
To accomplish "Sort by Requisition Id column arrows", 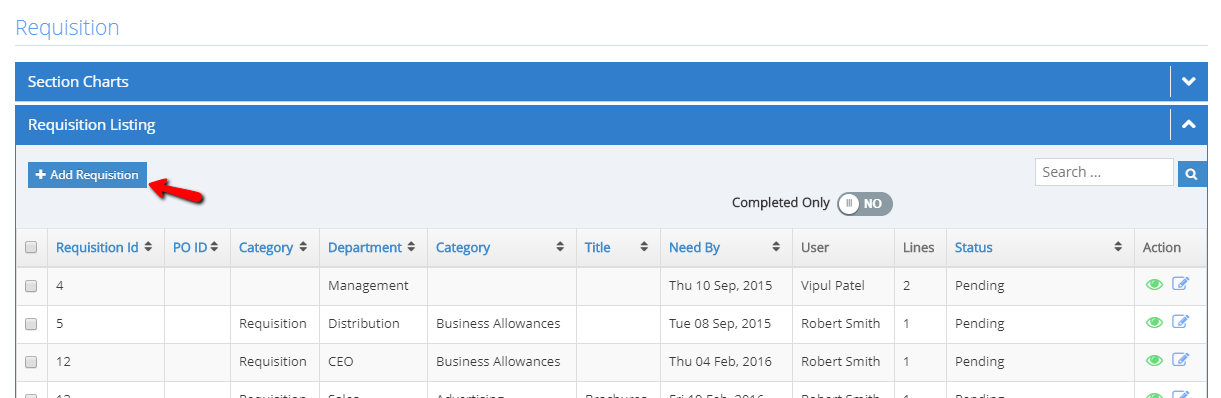I will [148, 247].
